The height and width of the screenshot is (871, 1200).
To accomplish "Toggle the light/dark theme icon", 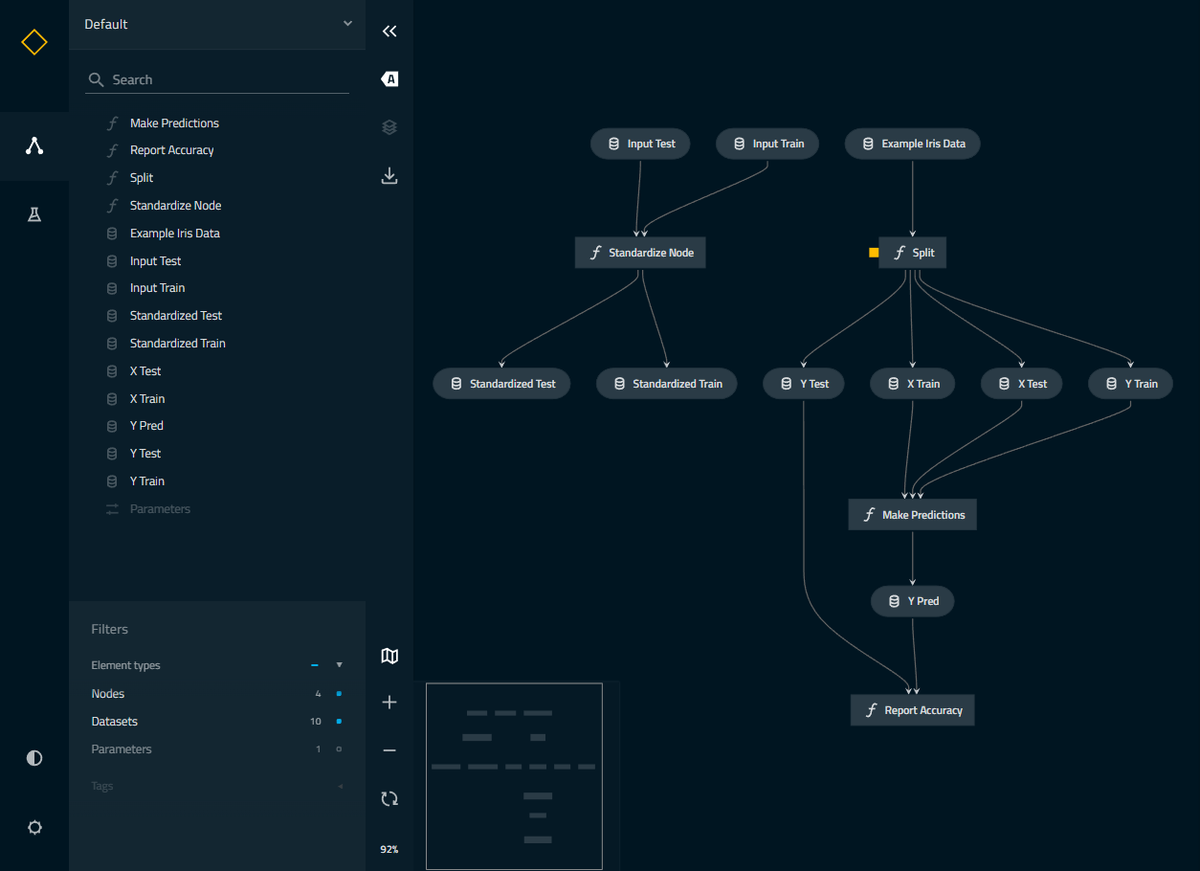I will point(34,758).
